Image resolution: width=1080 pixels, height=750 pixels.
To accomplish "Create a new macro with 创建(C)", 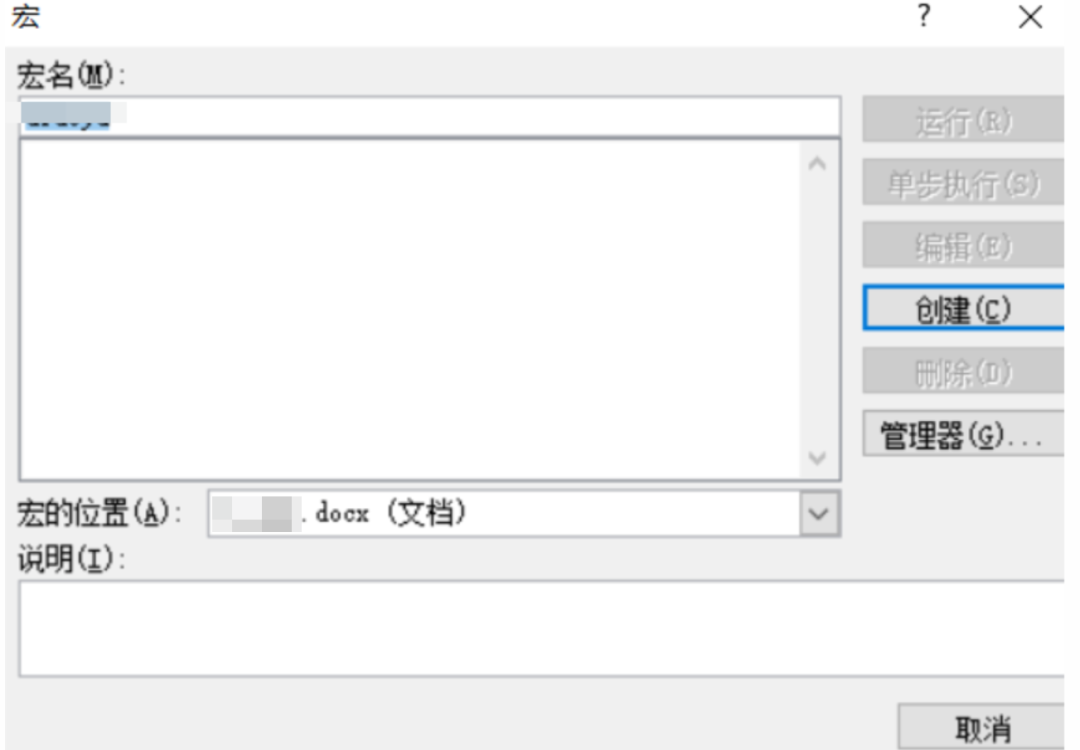I will (x=963, y=308).
